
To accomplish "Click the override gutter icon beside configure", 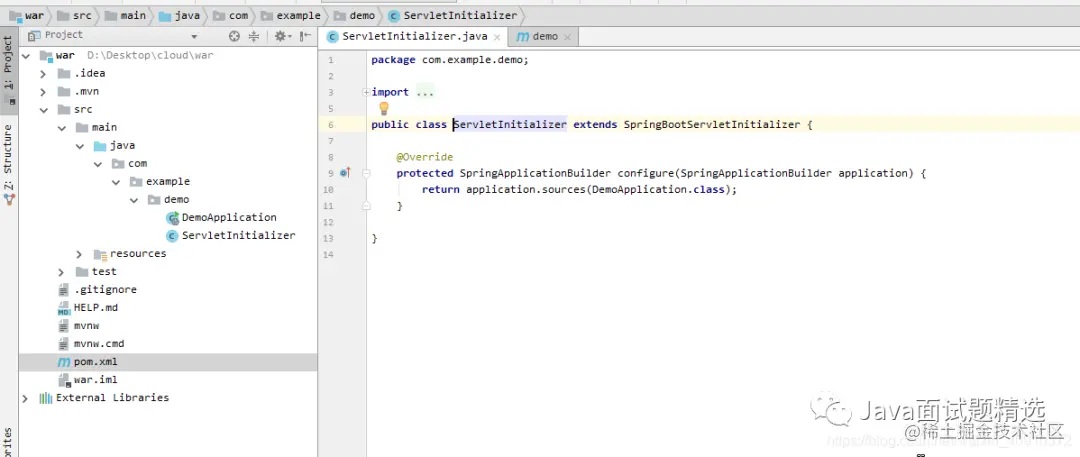I will pyautogui.click(x=346, y=173).
